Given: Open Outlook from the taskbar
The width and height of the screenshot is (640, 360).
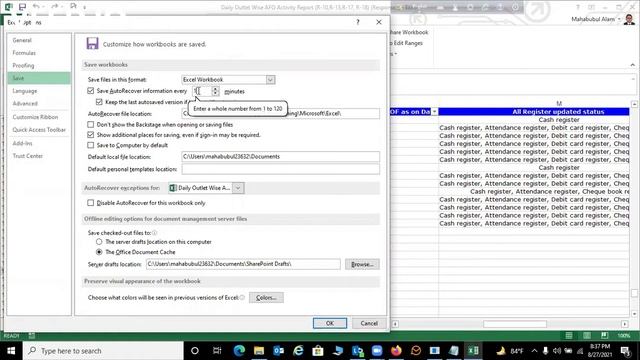Looking at the screenshot, I should point(278,351).
